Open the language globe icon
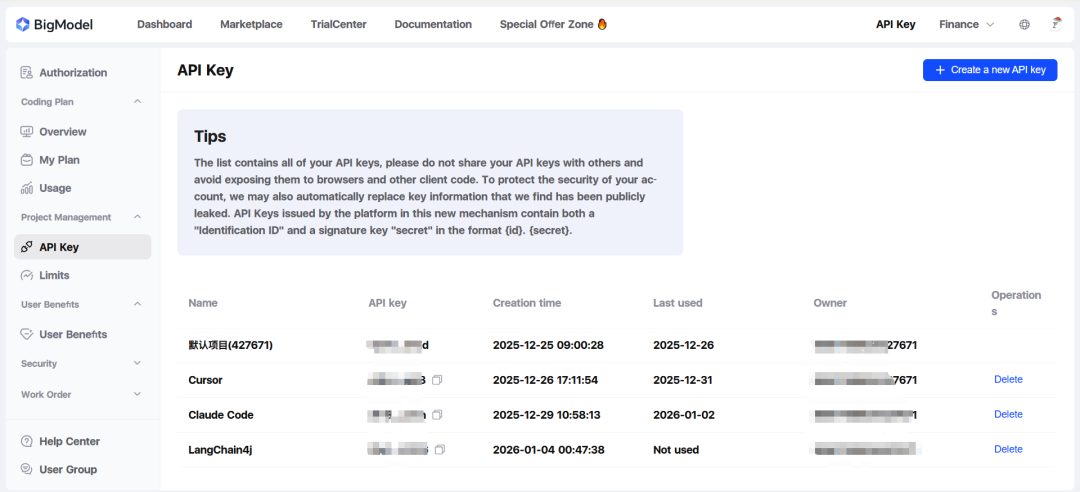This screenshot has width=1080, height=492. 1024,24
